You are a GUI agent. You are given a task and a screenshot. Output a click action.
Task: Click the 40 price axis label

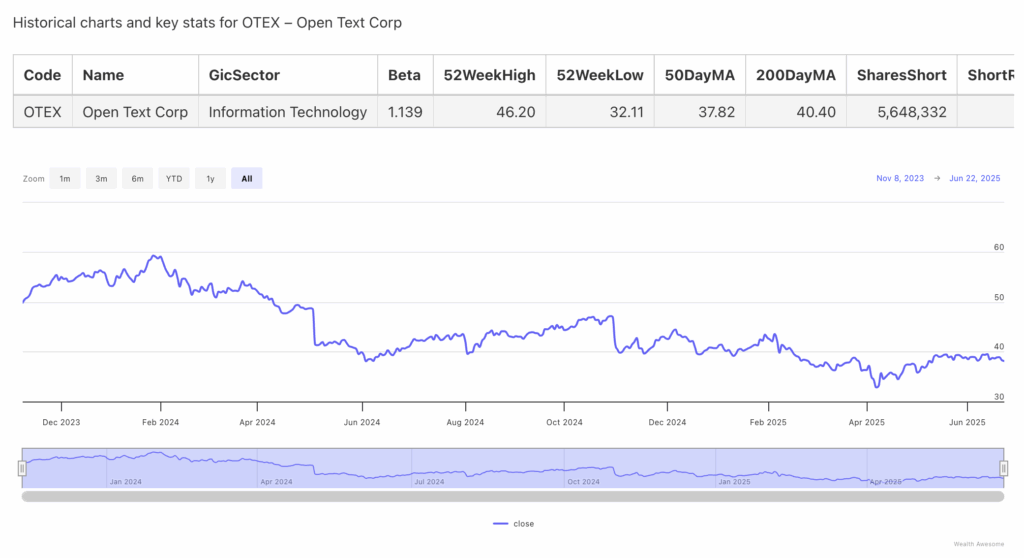[x=999, y=347]
